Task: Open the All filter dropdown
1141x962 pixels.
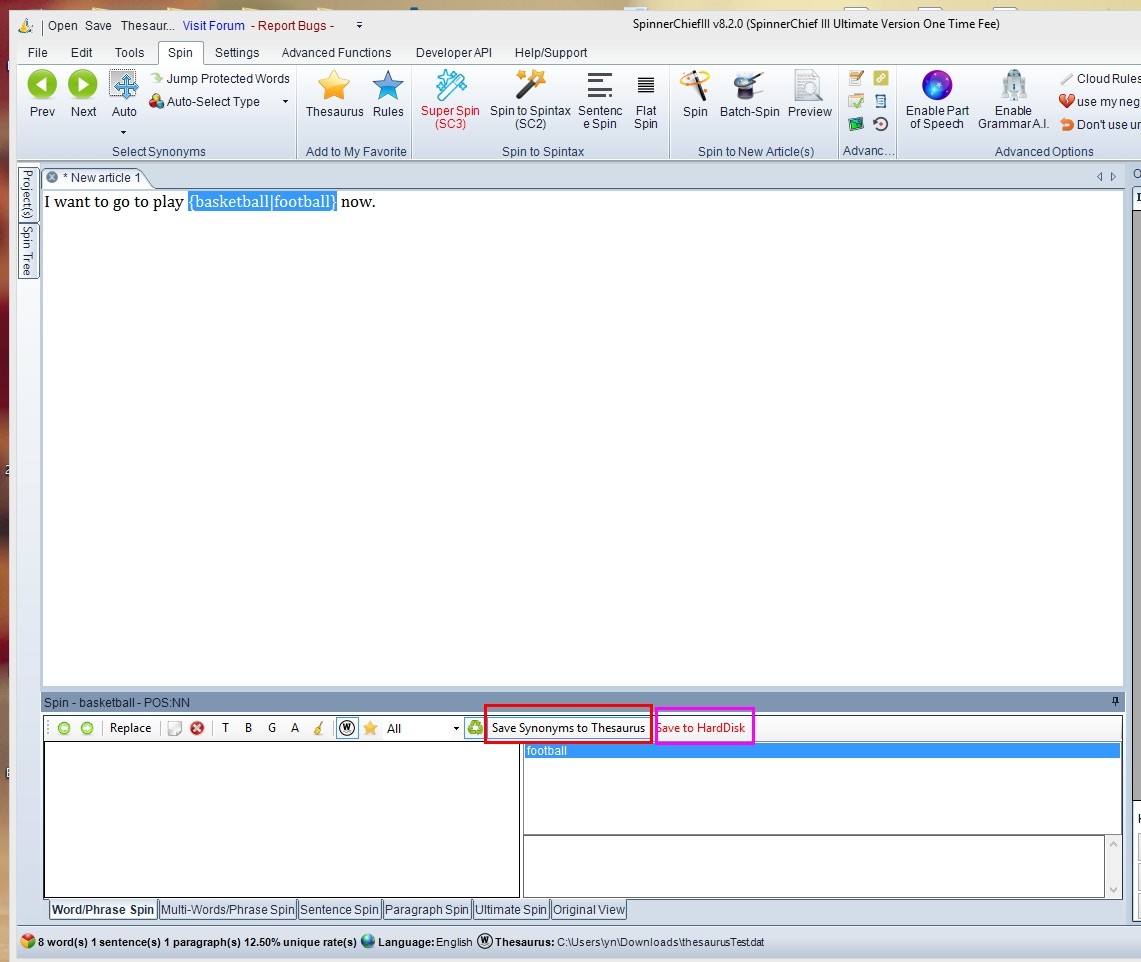Action: click(x=456, y=729)
